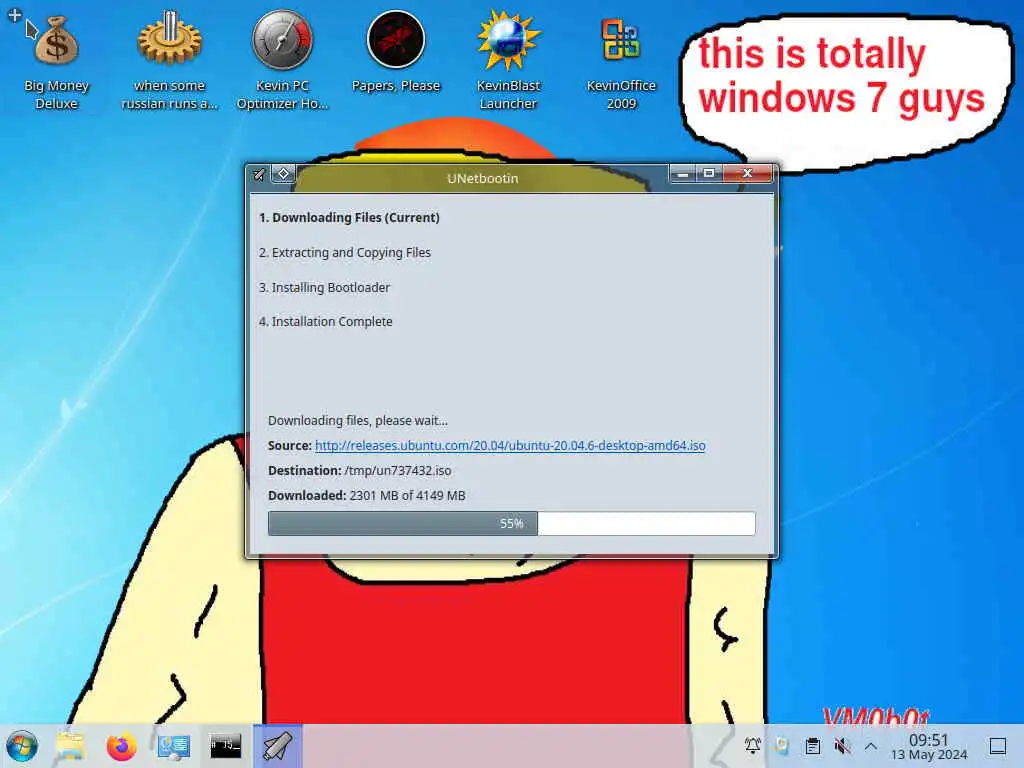Toggle the keep-on-all-desktops diamond button in title bar

coord(283,174)
